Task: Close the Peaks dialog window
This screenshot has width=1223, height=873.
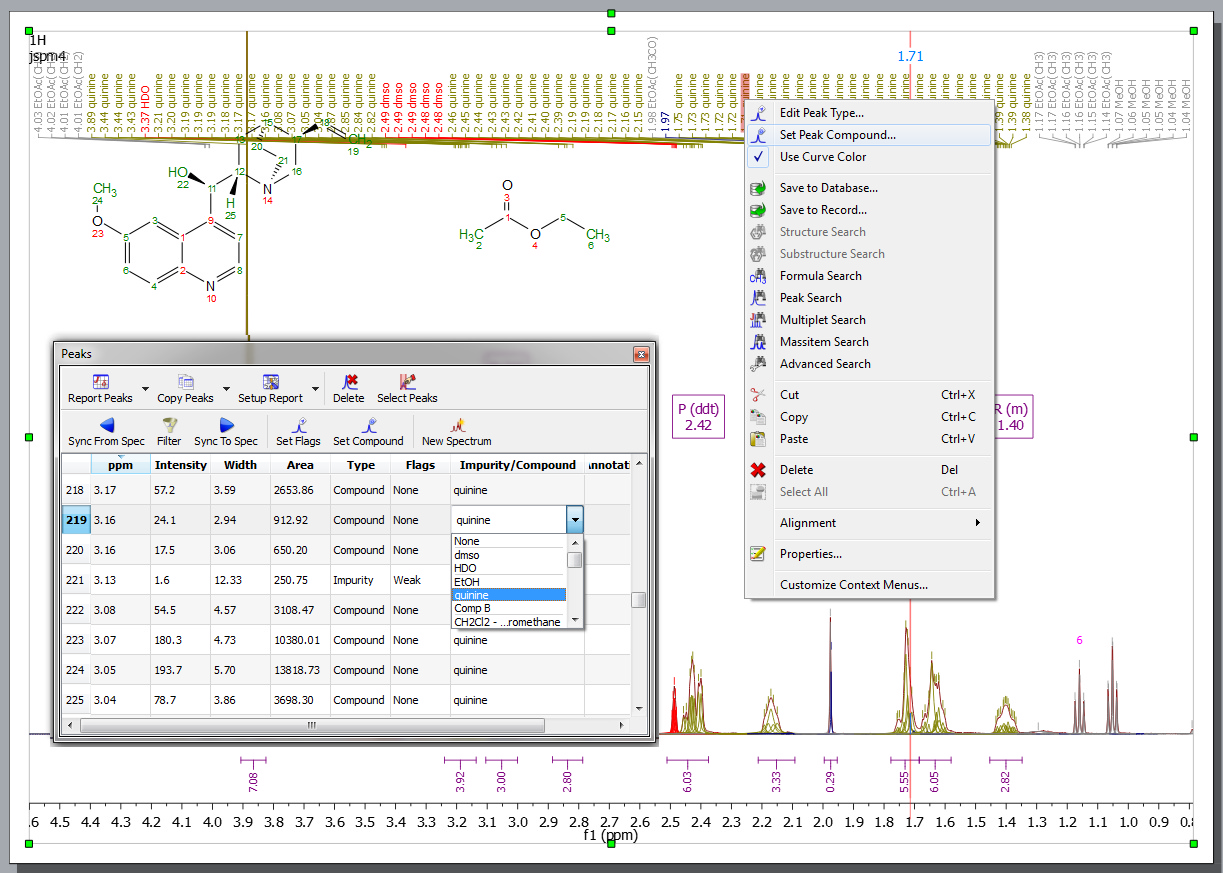Action: click(x=641, y=354)
